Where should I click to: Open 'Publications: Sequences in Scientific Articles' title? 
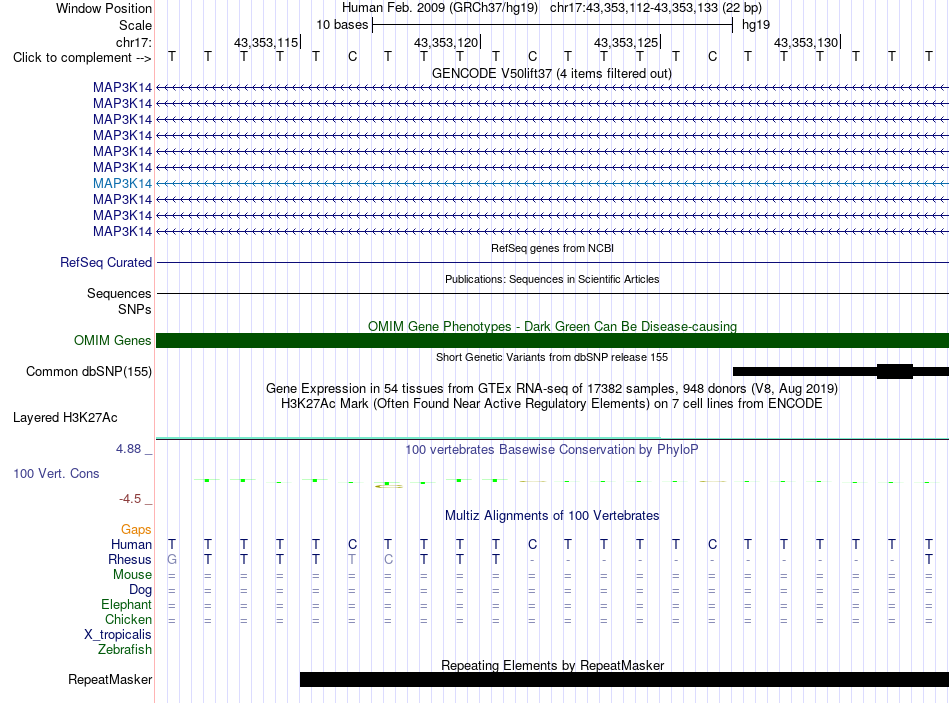(x=552, y=279)
